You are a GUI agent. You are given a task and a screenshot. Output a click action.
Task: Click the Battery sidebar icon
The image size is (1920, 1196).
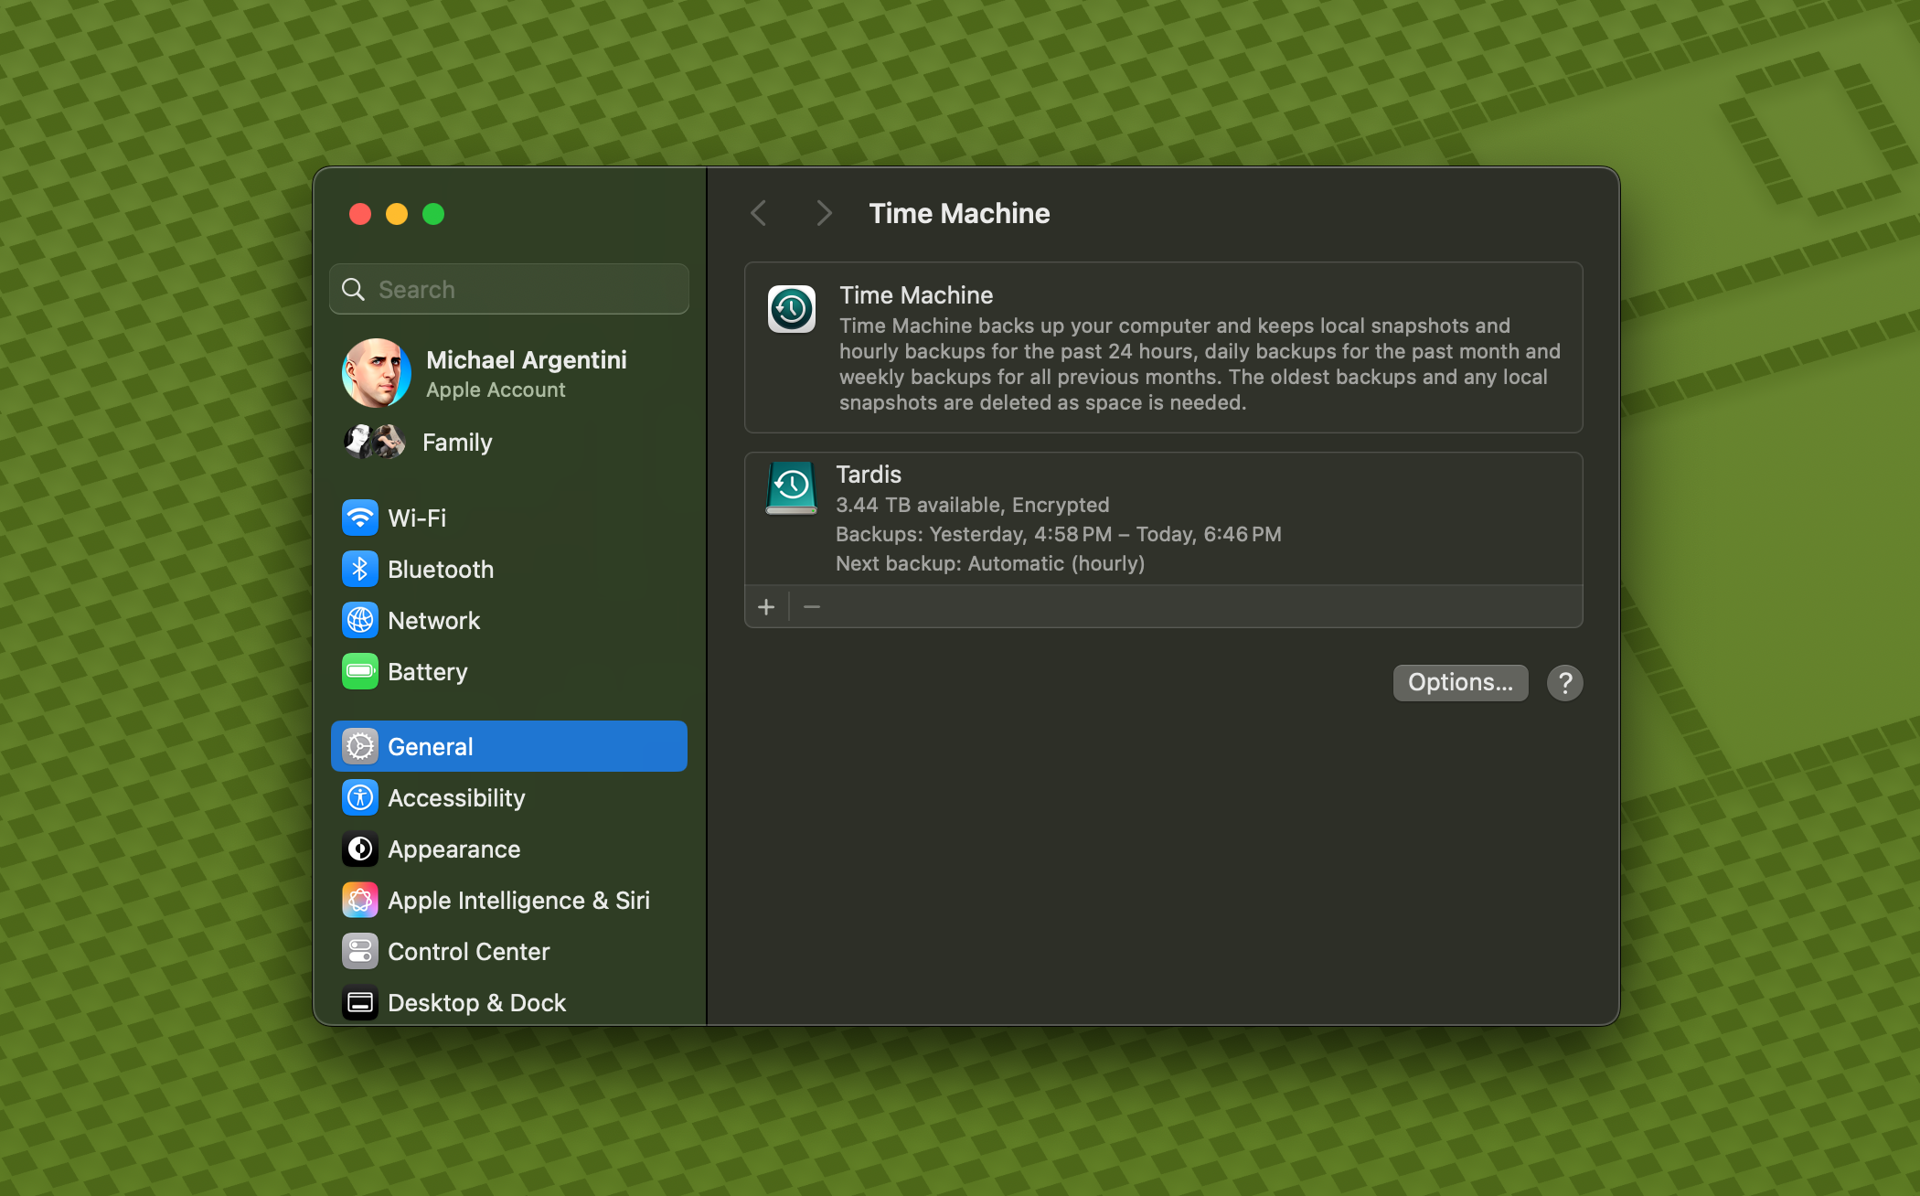point(360,671)
